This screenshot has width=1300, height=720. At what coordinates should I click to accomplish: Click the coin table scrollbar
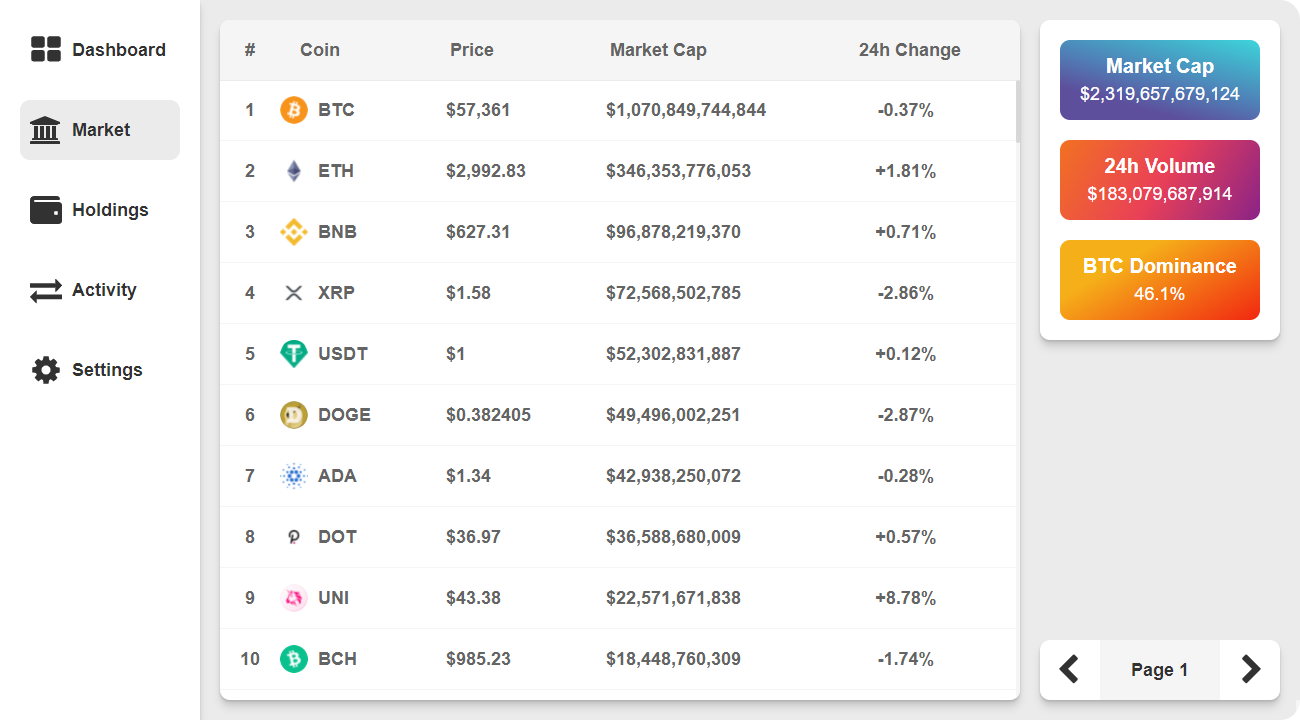(1018, 112)
